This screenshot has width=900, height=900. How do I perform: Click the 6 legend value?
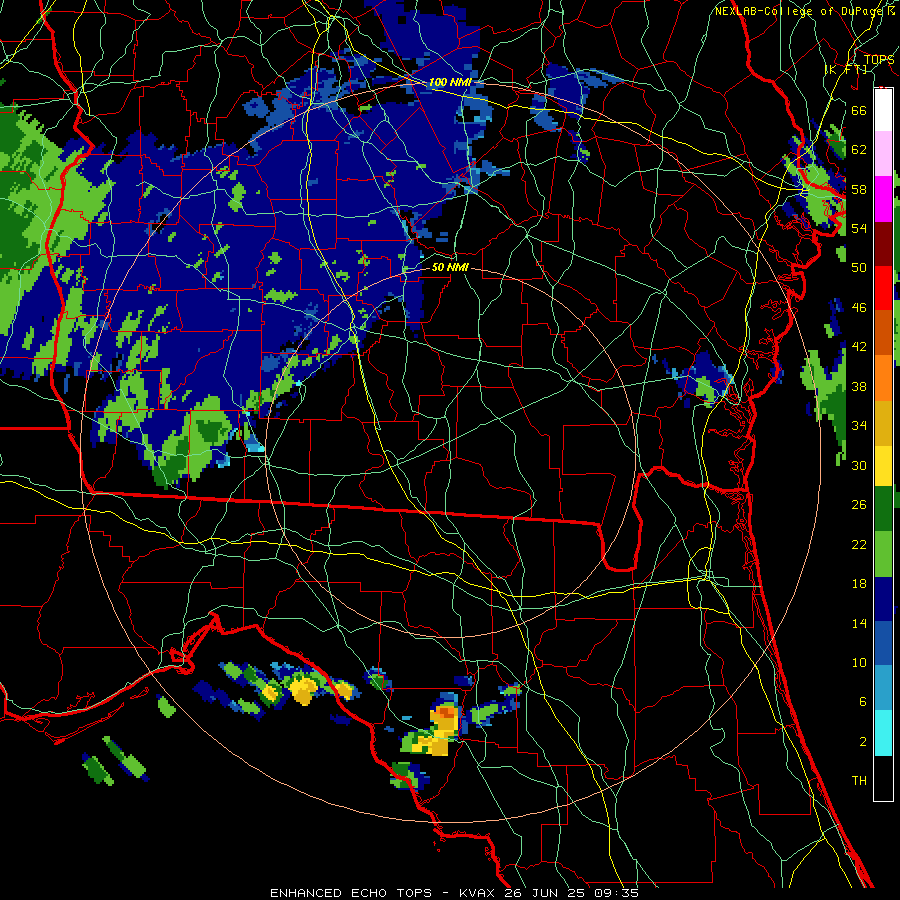pos(863,702)
